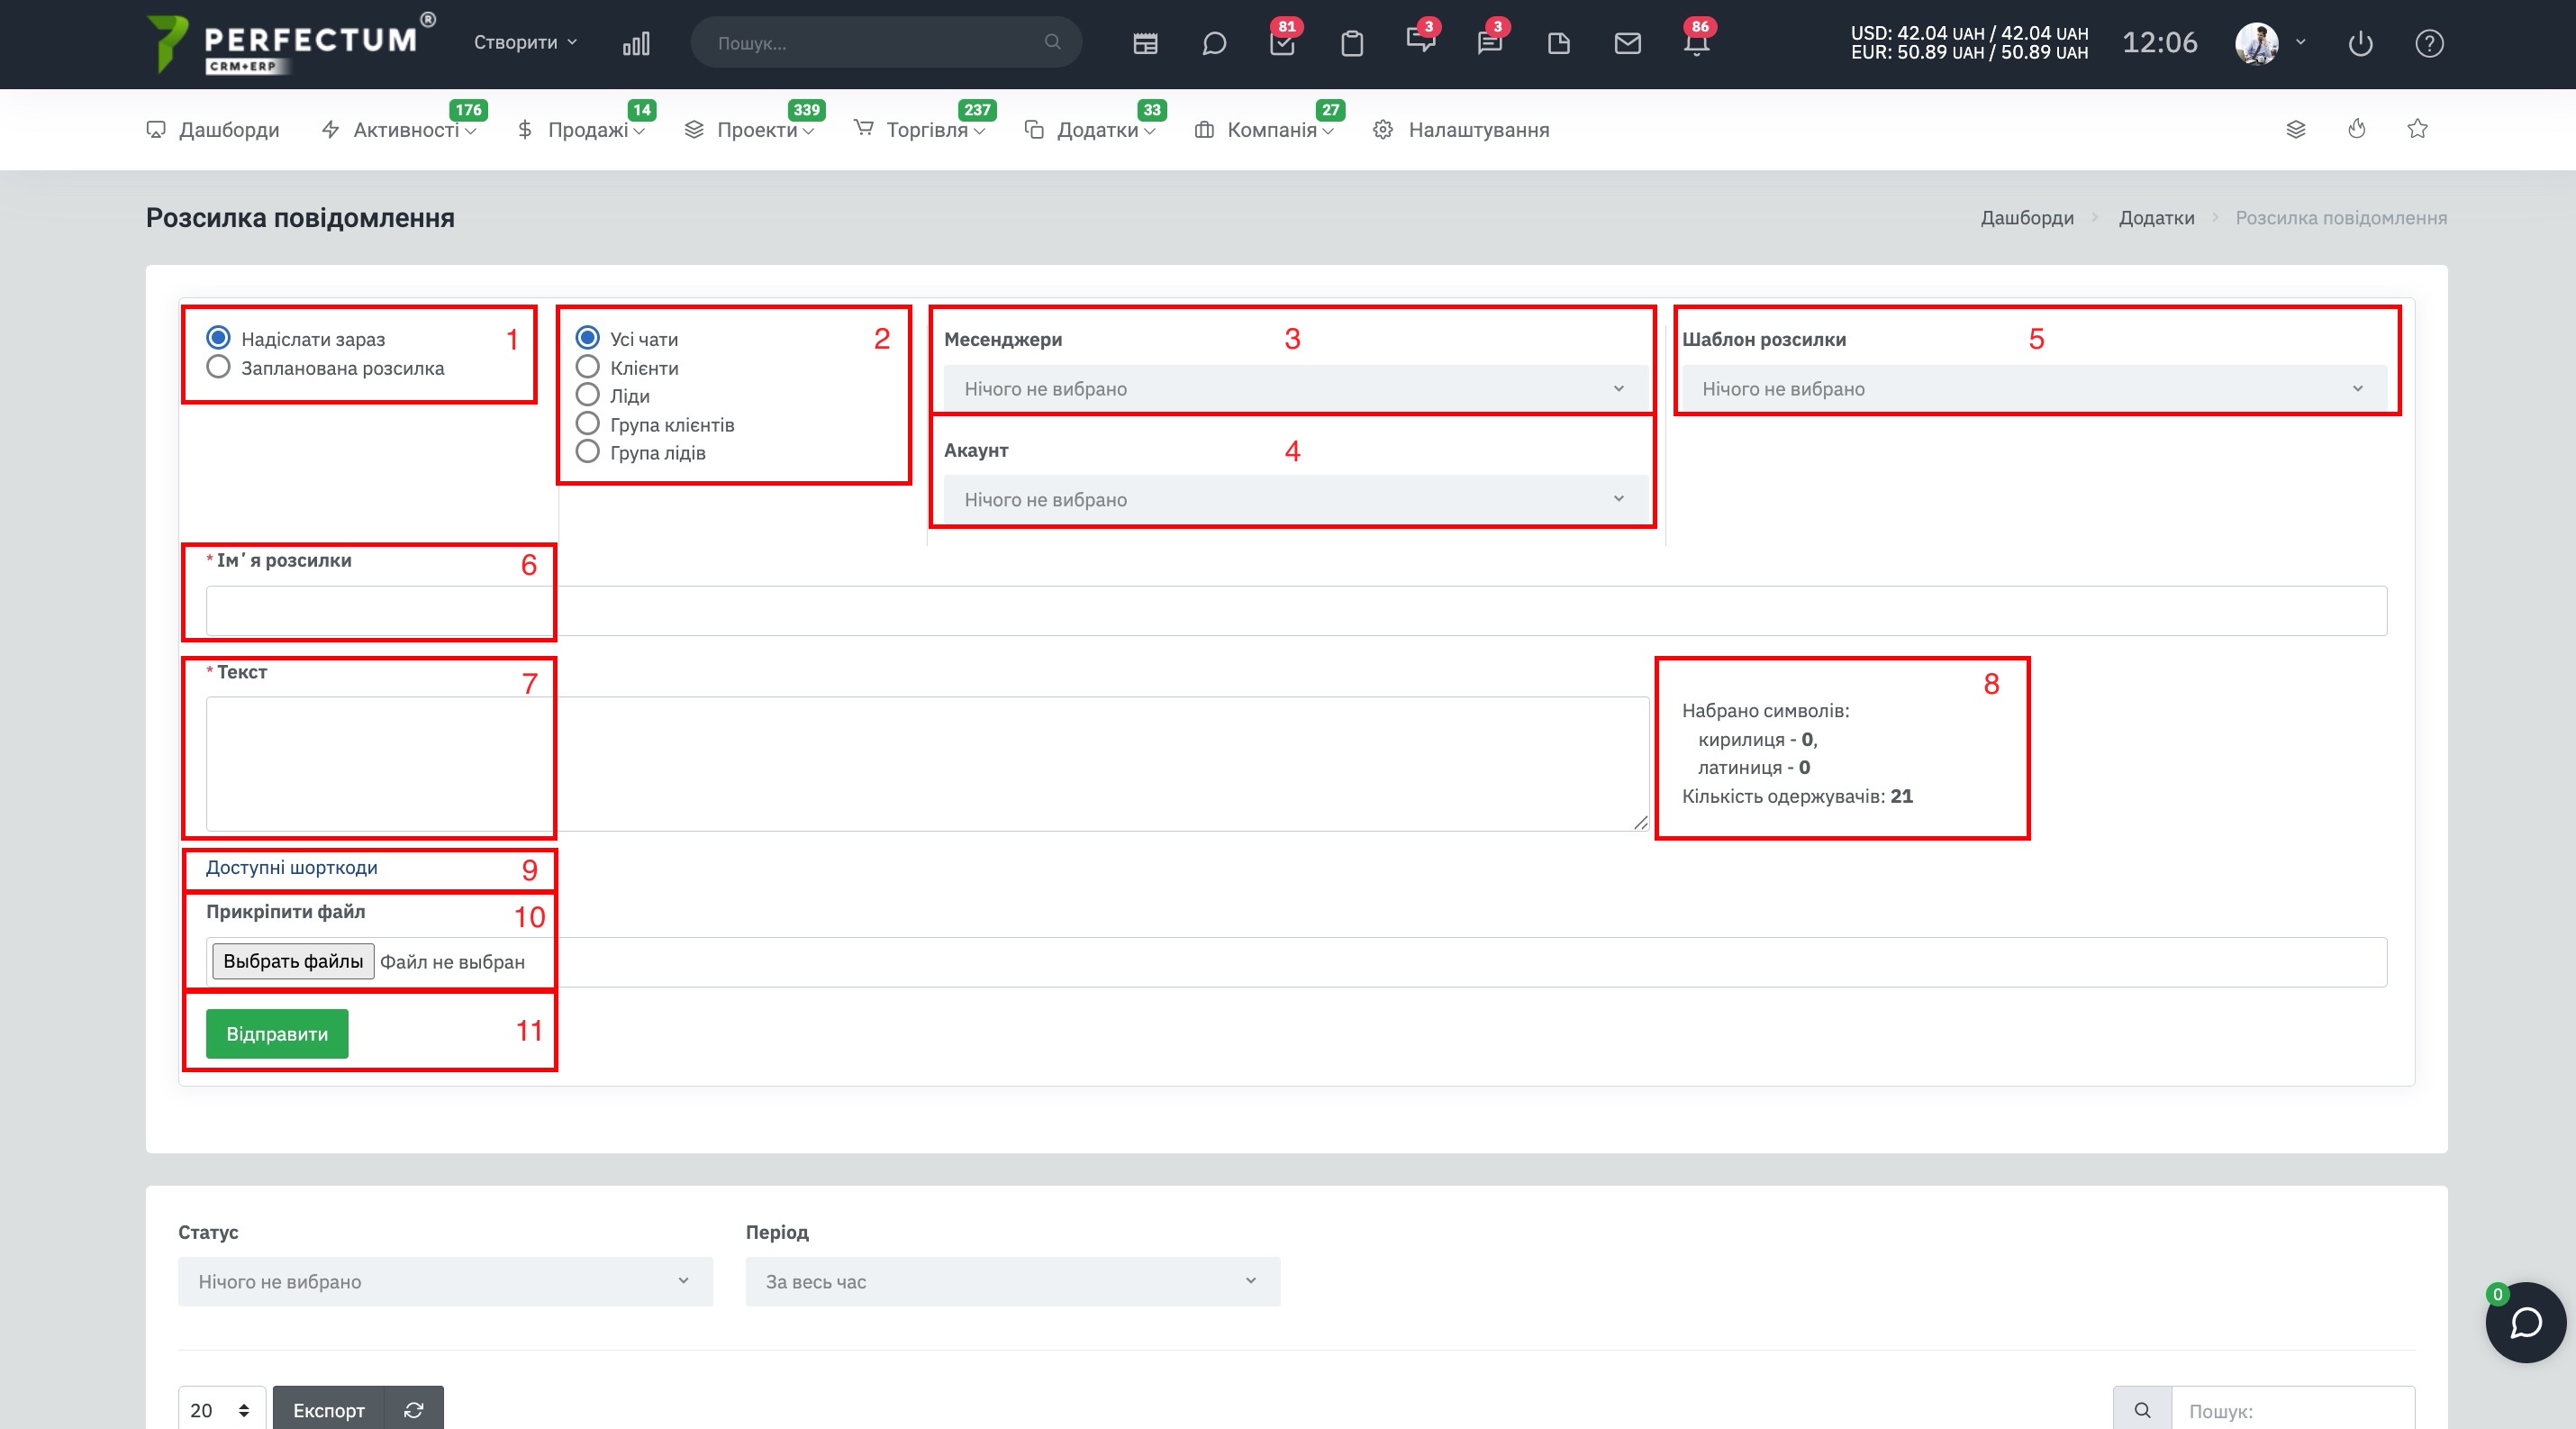The height and width of the screenshot is (1429, 2576).
Task: Open the Дашборди menu item
Action: click(213, 130)
